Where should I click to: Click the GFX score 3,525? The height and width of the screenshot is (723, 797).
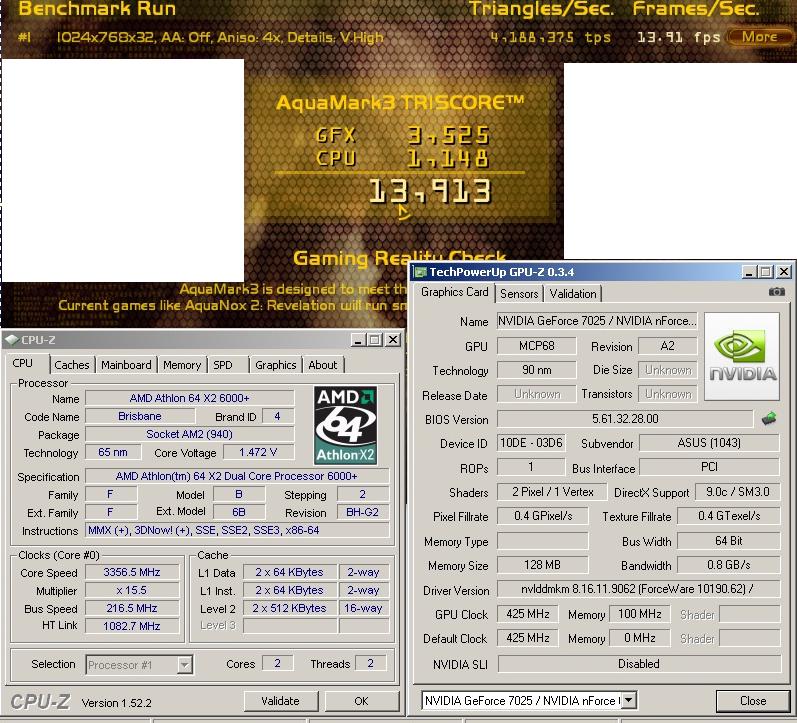point(448,135)
